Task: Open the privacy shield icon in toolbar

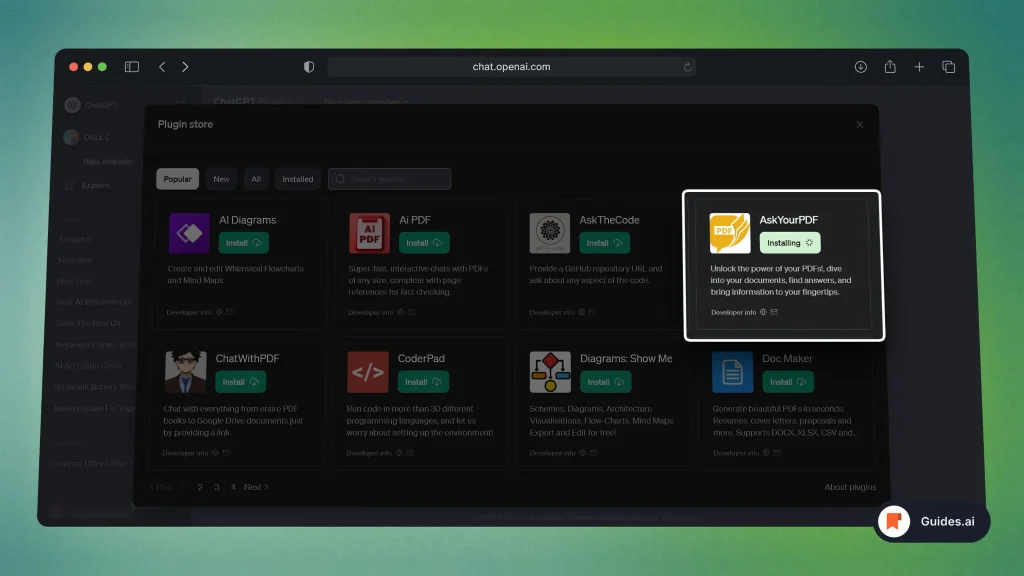Action: pyautogui.click(x=309, y=67)
